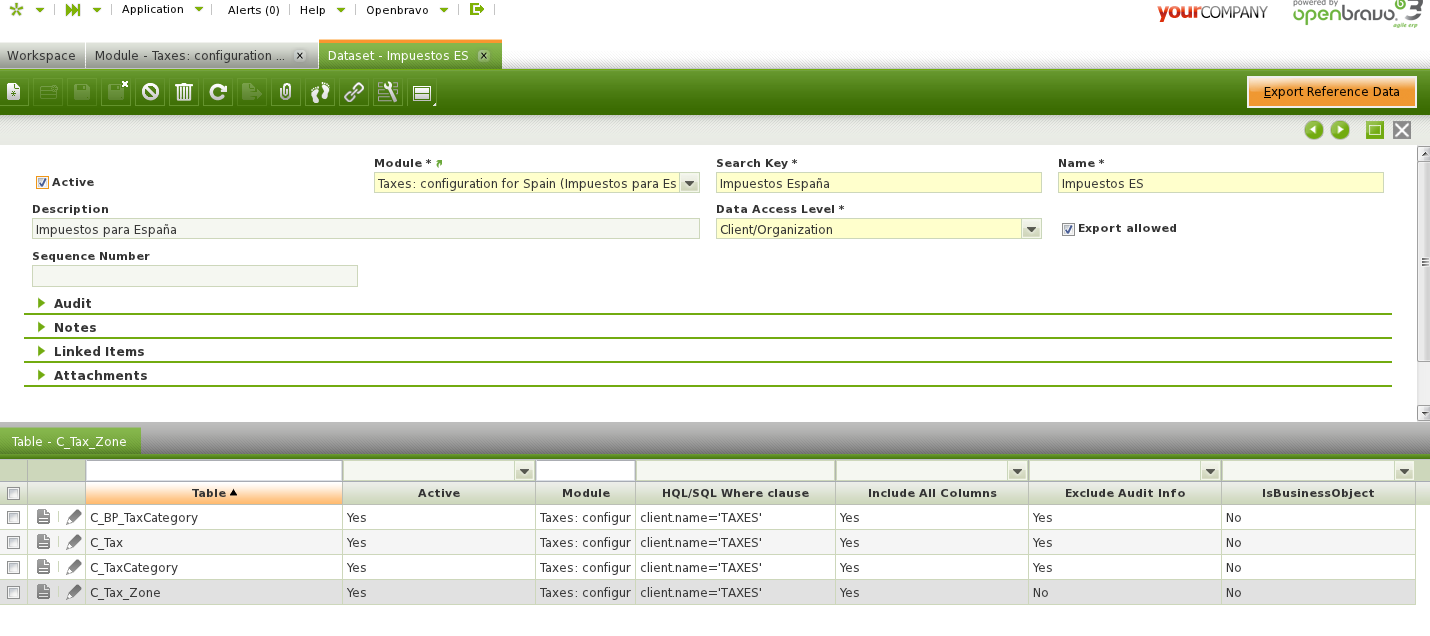
Task: Open the quick launch (fast-forward) icon
Action: coord(73,9)
